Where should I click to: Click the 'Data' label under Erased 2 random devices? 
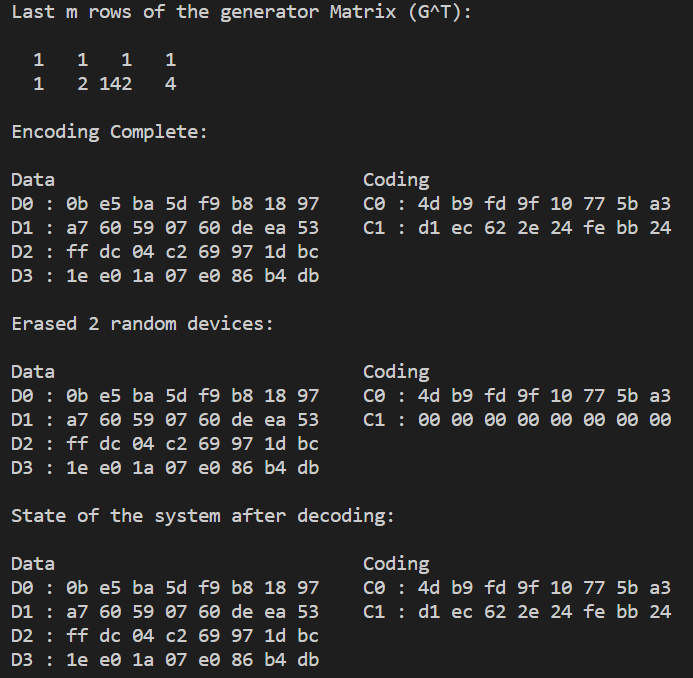33,372
